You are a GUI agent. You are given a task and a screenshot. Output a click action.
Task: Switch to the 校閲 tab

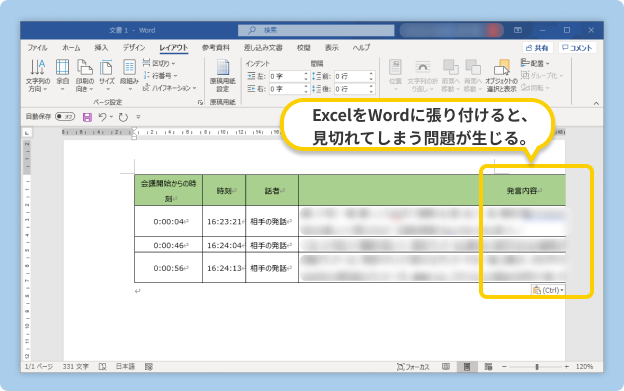[x=304, y=48]
